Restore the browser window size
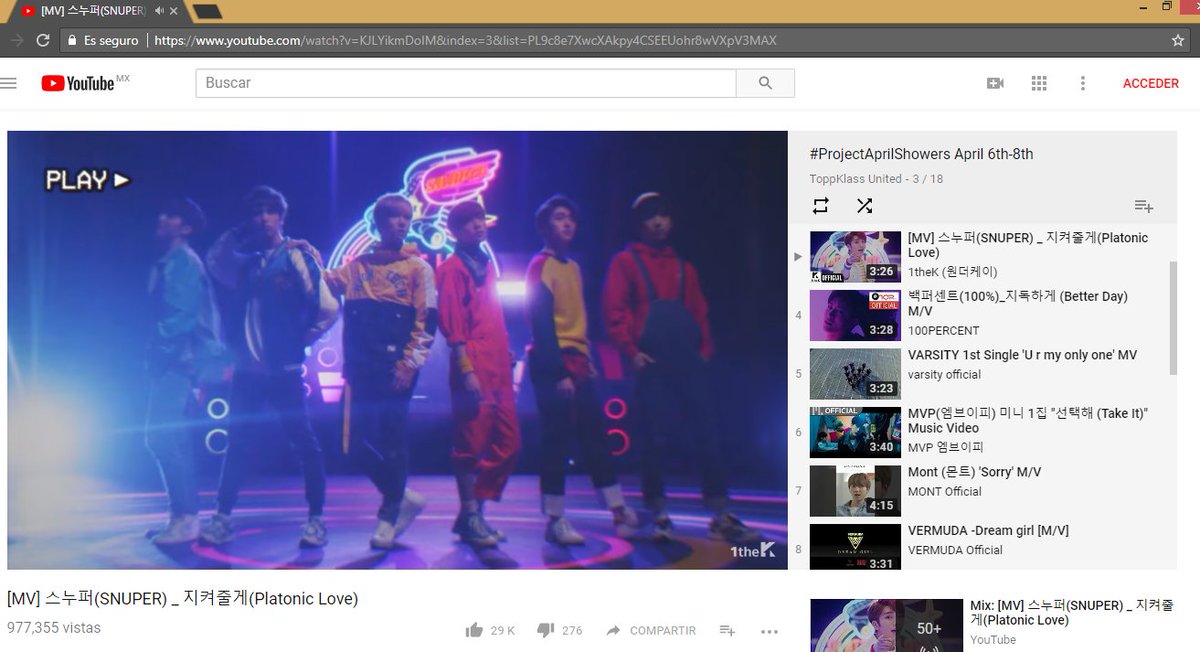Screen dimensions: 1200x652 (1166, 6)
